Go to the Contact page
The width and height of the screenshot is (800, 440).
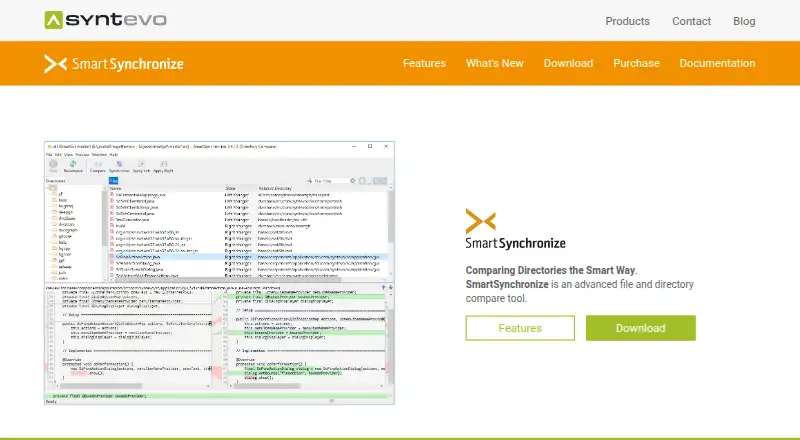pyautogui.click(x=691, y=21)
